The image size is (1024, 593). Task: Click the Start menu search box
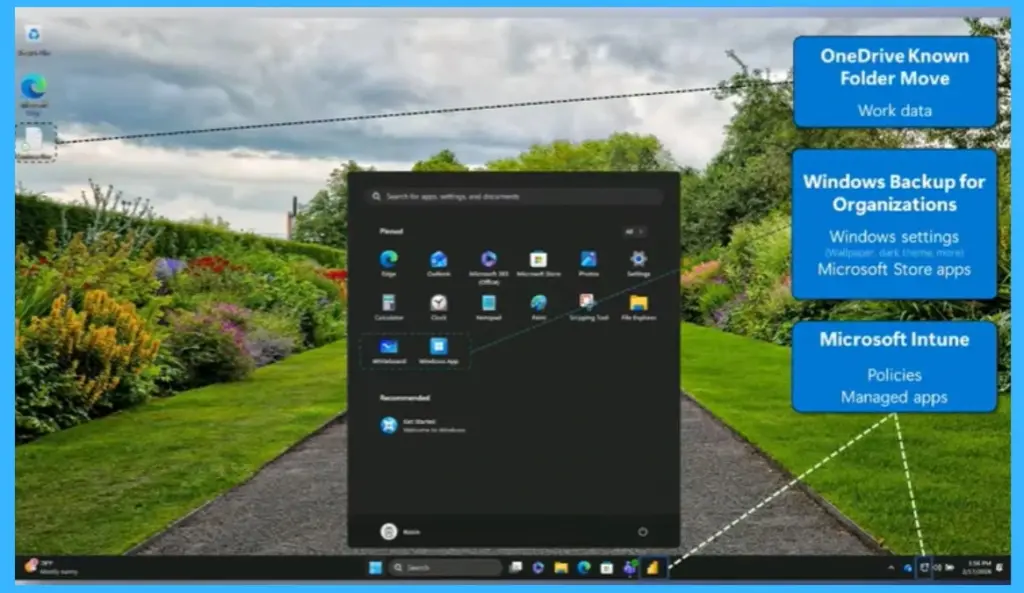(515, 196)
